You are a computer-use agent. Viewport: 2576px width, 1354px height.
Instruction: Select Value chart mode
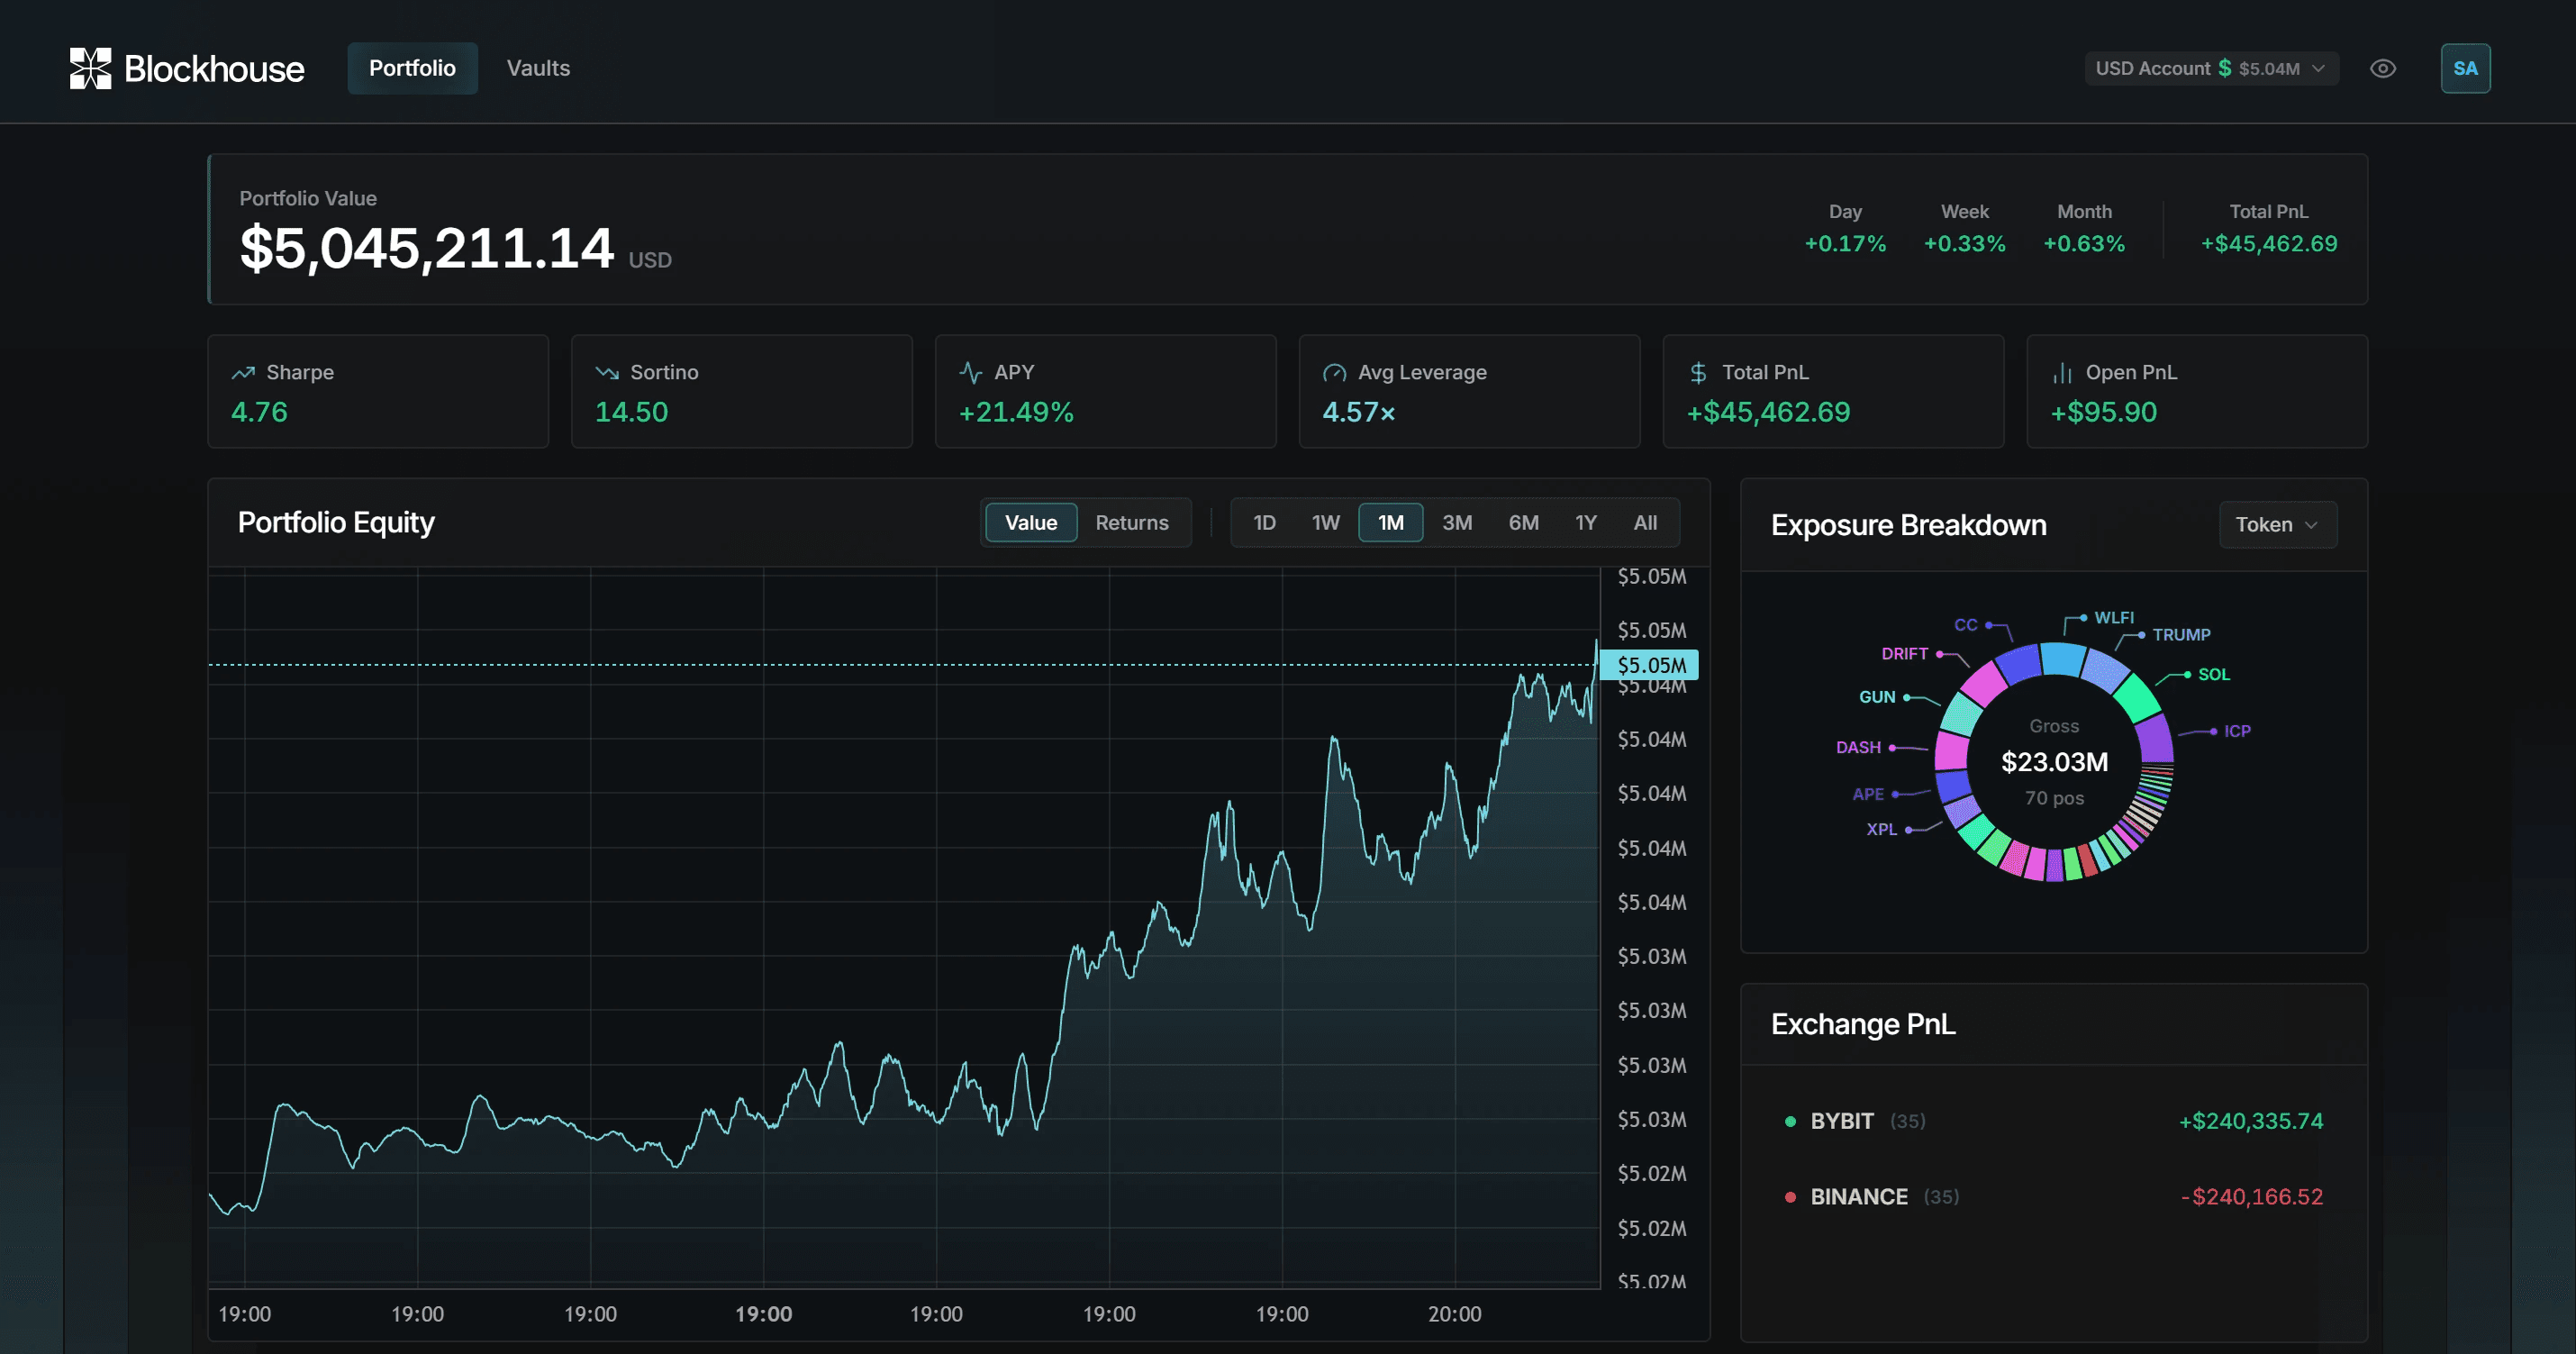1030,523
